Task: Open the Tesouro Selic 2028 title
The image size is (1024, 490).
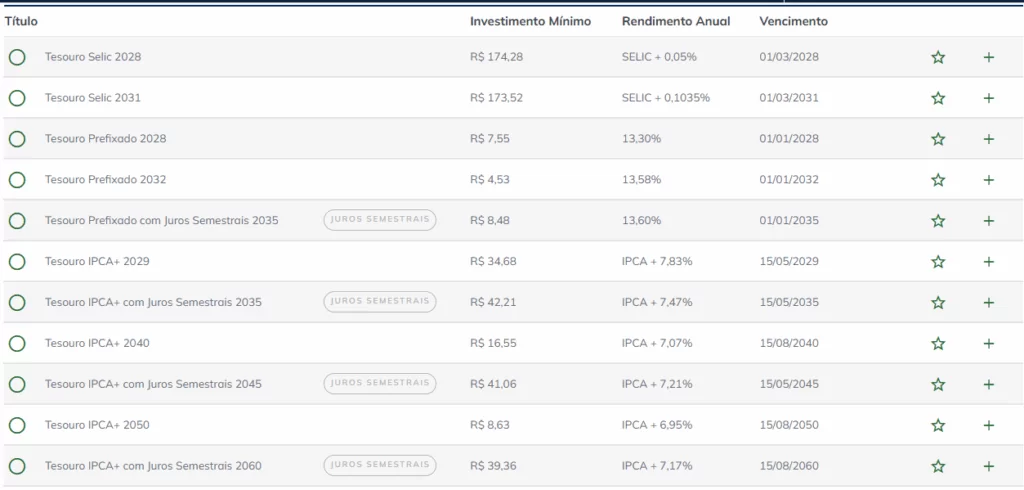Action: [93, 57]
